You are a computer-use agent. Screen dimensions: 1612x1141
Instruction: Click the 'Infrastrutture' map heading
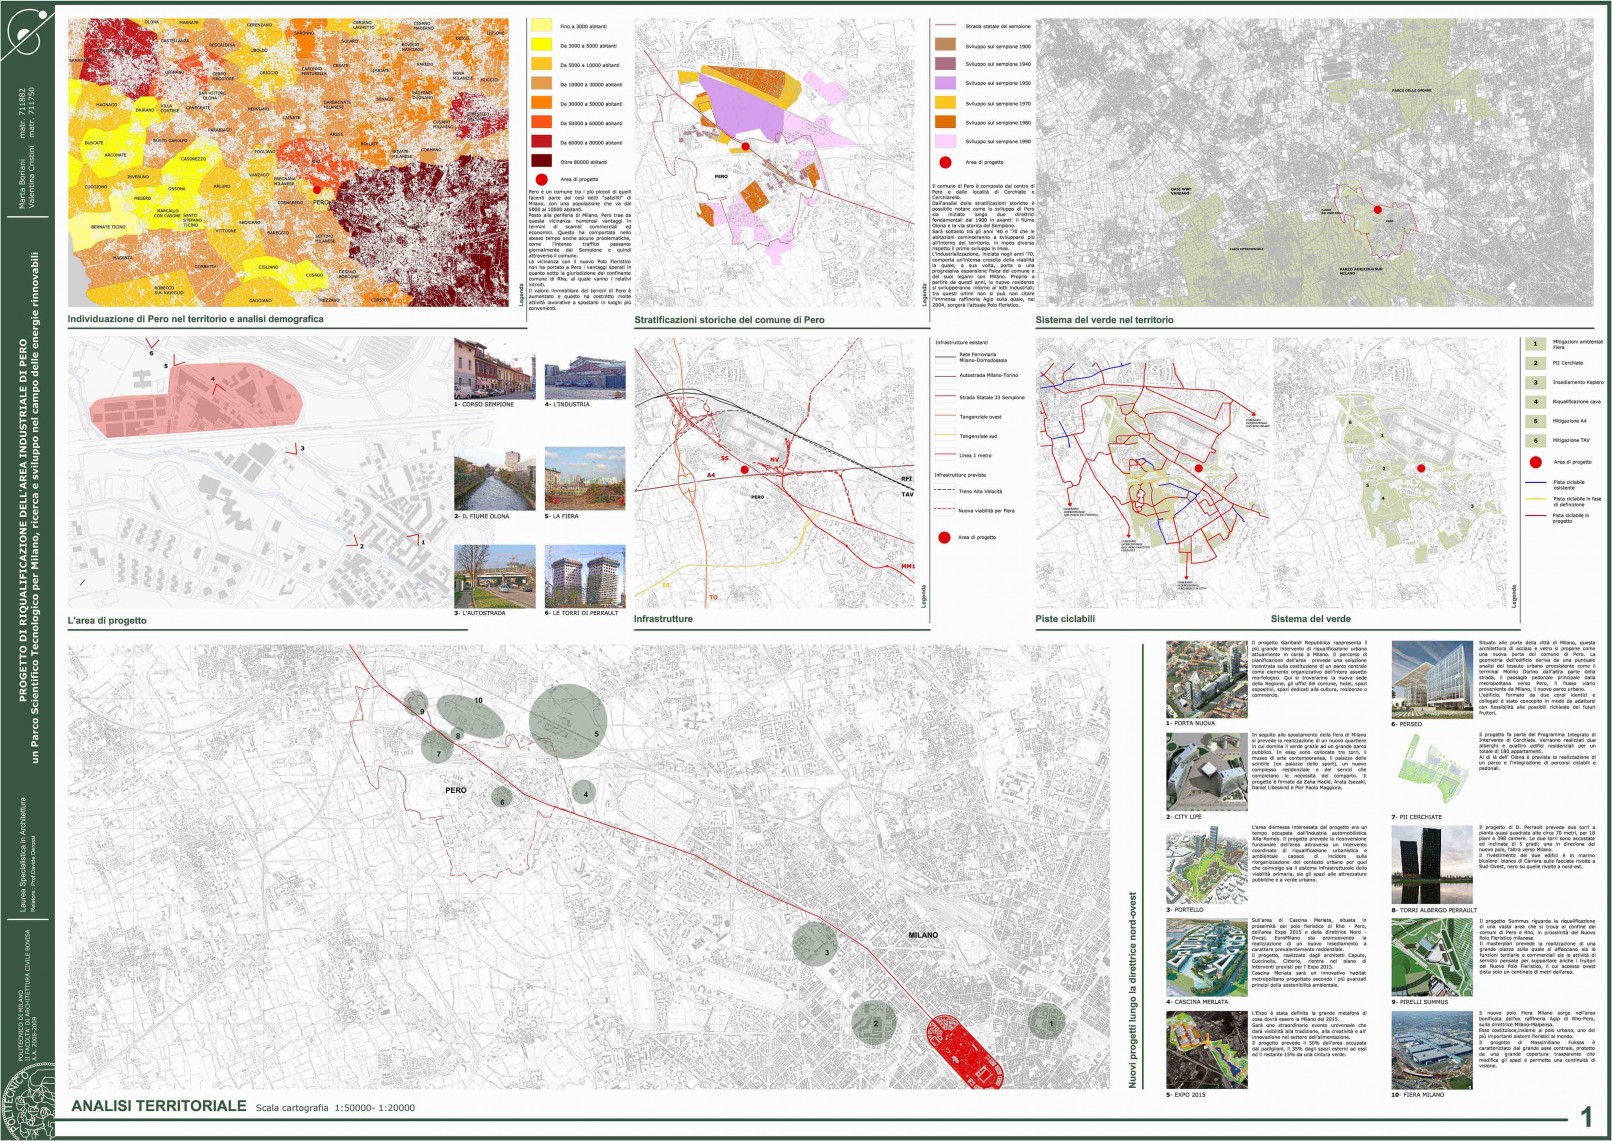(x=663, y=619)
